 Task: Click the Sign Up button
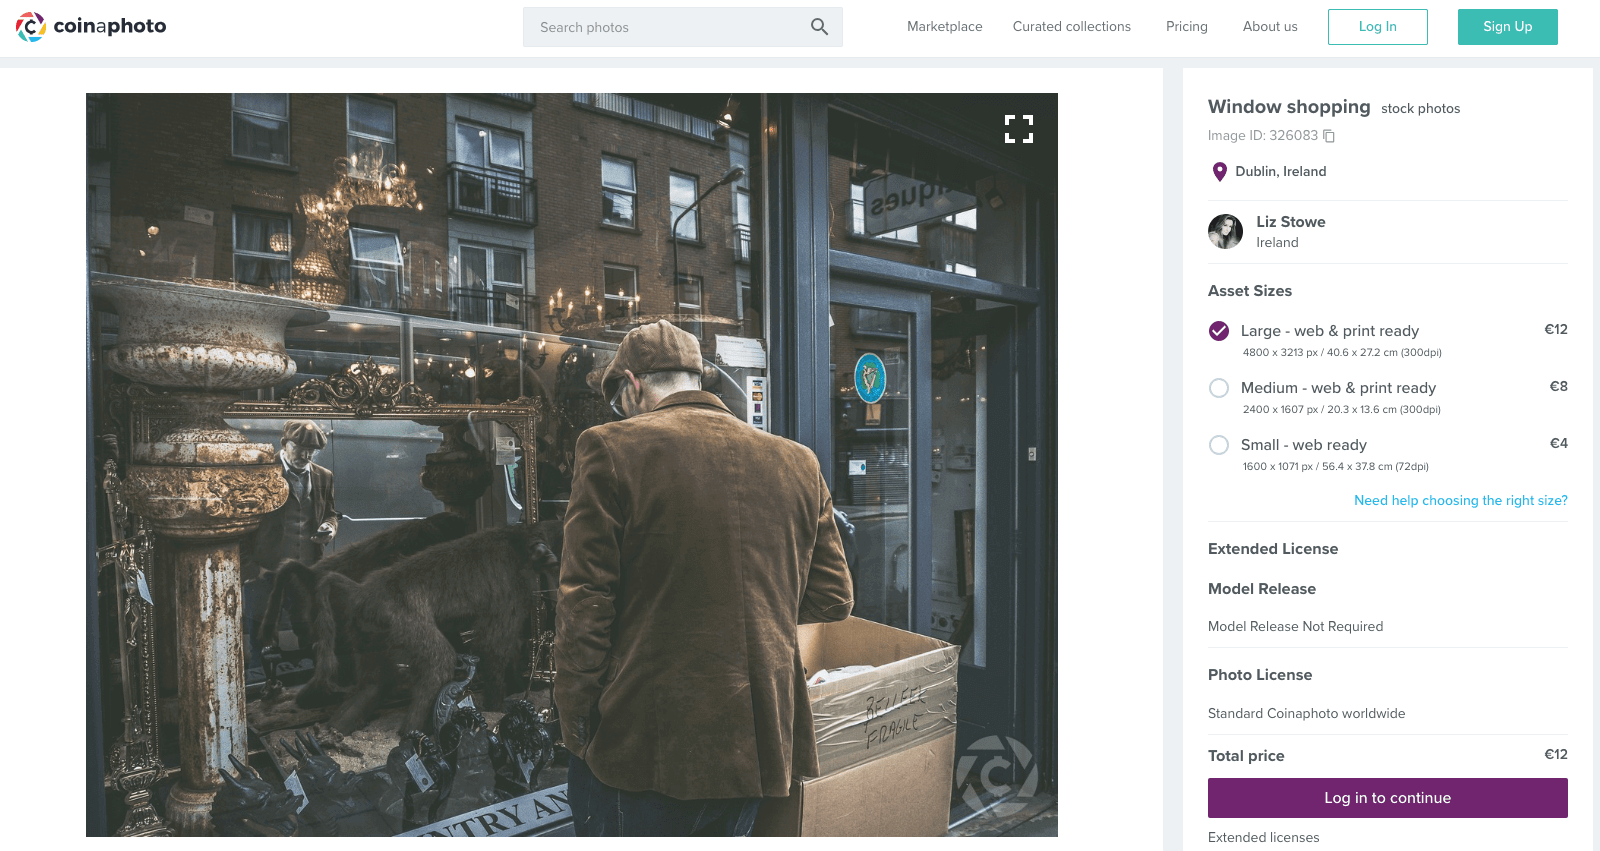pos(1507,27)
